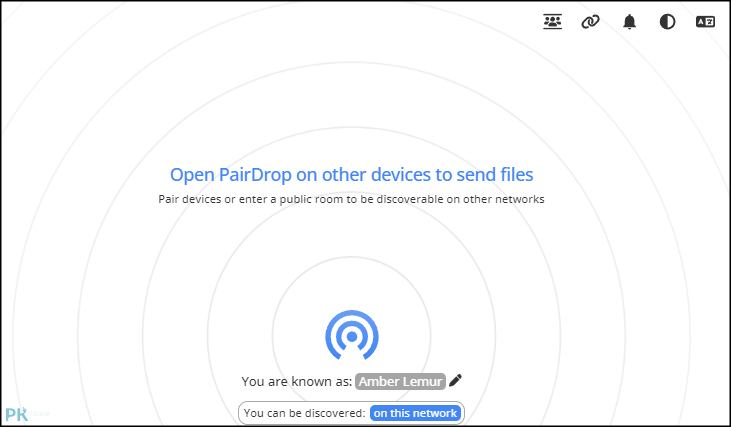
Task: Click "Open PairDrop on other devices" heading
Action: pyautogui.click(x=352, y=174)
